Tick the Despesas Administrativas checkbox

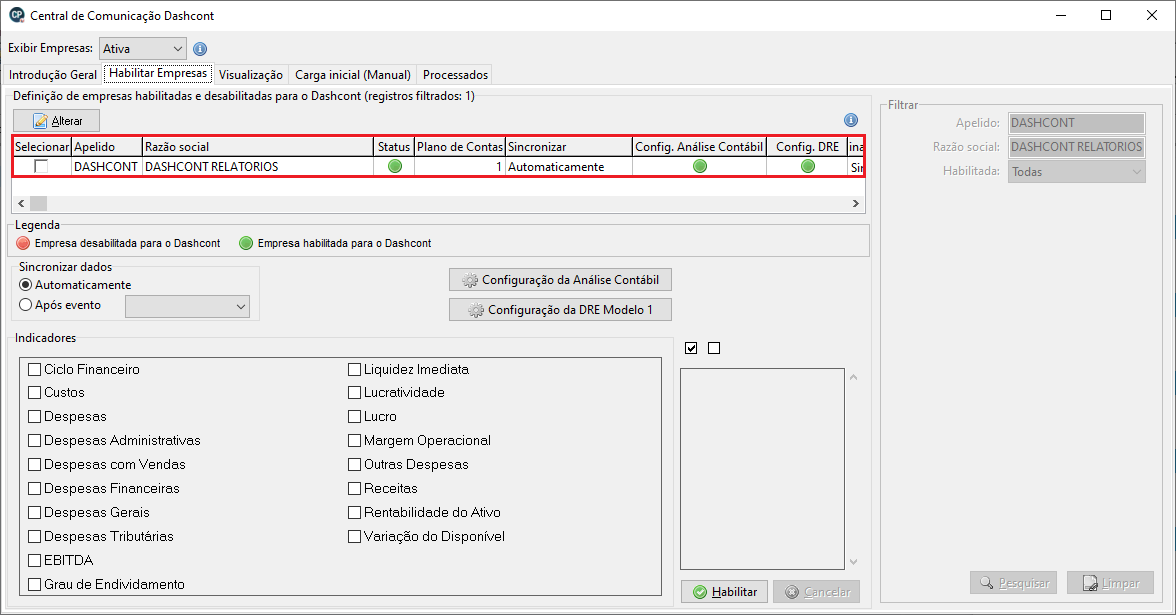pos(34,441)
